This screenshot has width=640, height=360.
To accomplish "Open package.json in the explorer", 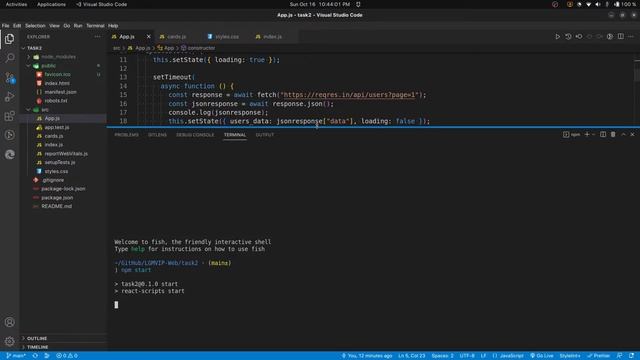I will tap(57, 198).
